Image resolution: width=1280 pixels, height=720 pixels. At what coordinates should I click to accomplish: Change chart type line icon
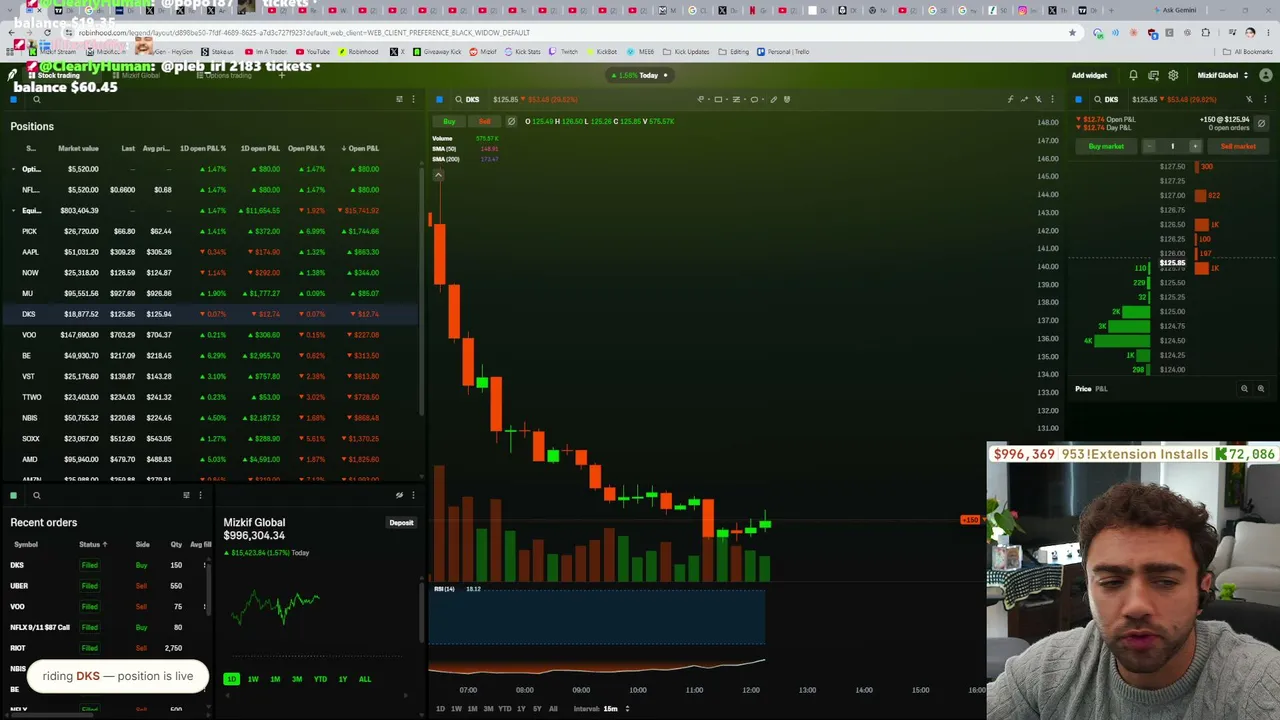[1024, 99]
